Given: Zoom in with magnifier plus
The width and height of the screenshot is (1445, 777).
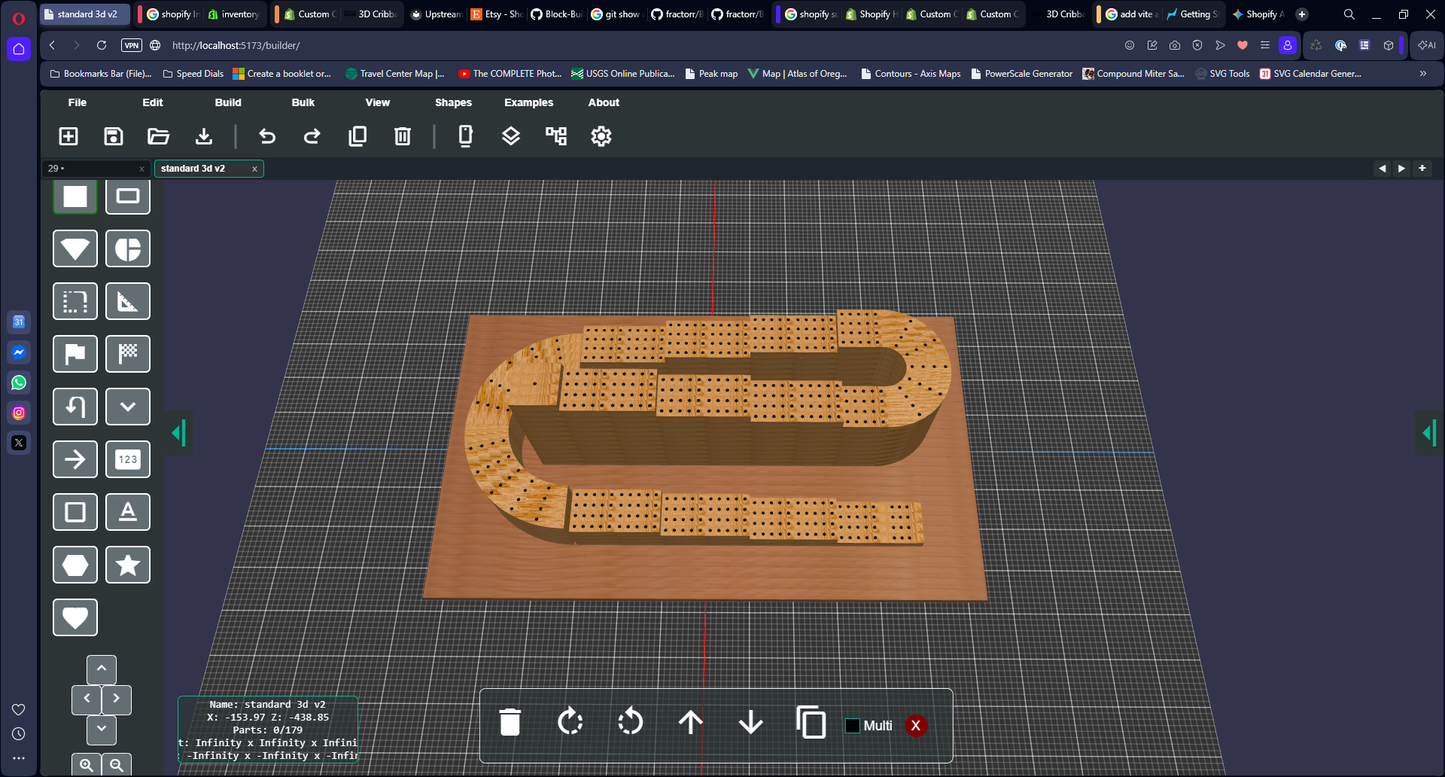Looking at the screenshot, I should click(x=86, y=765).
